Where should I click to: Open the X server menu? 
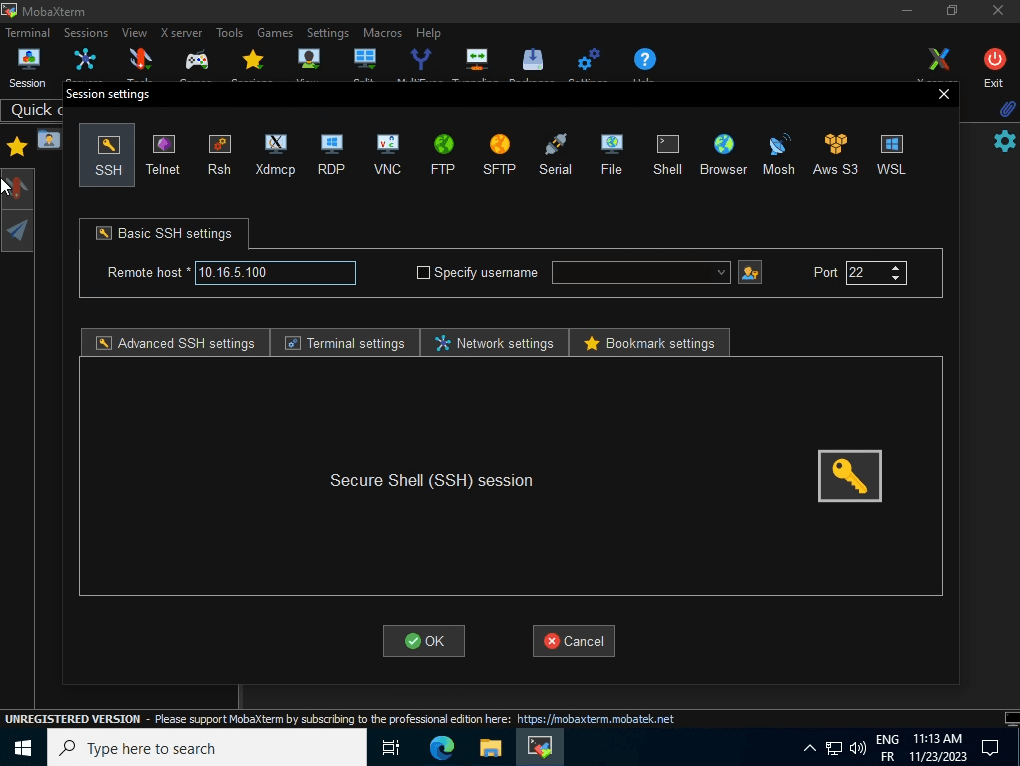181,33
